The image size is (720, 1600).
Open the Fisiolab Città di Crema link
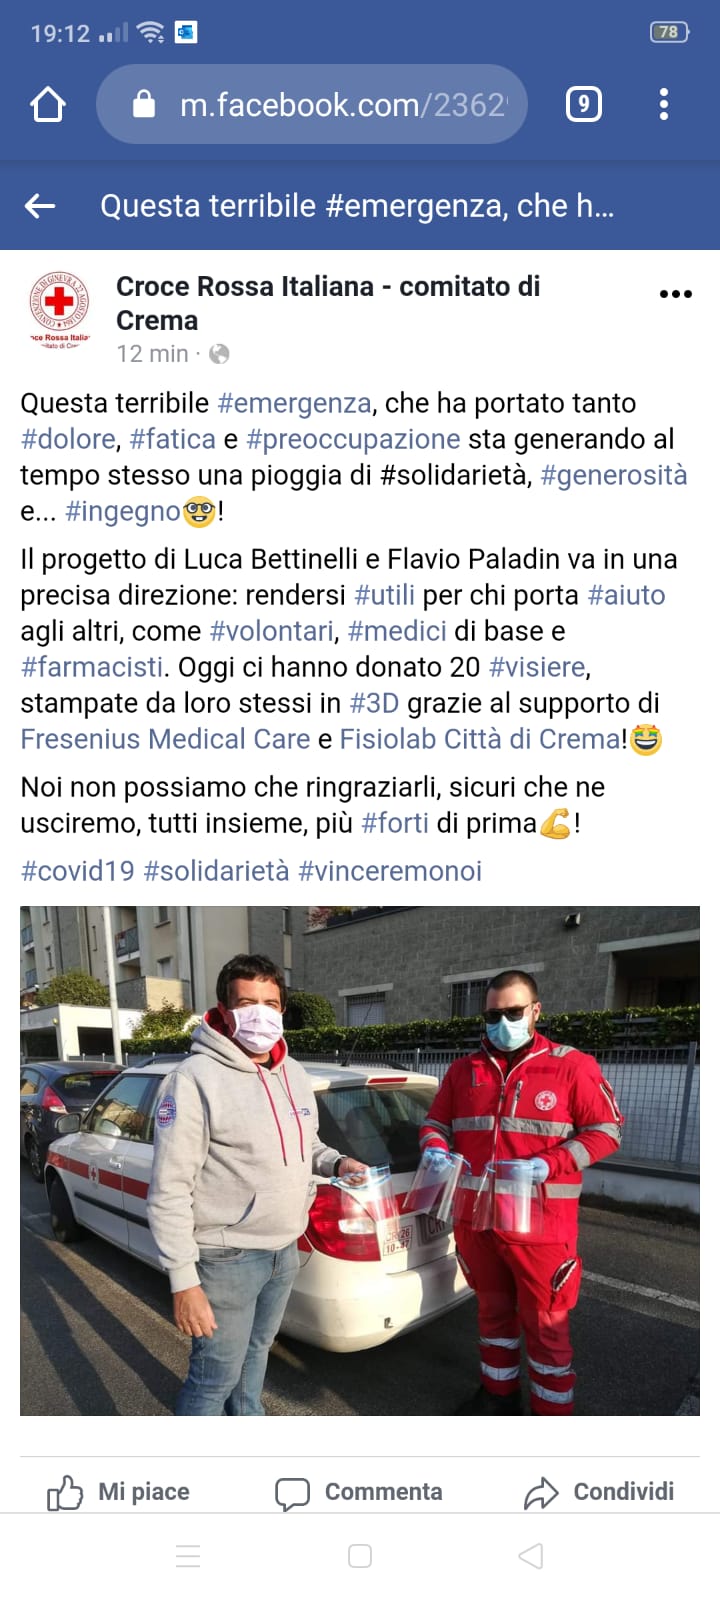pos(480,739)
